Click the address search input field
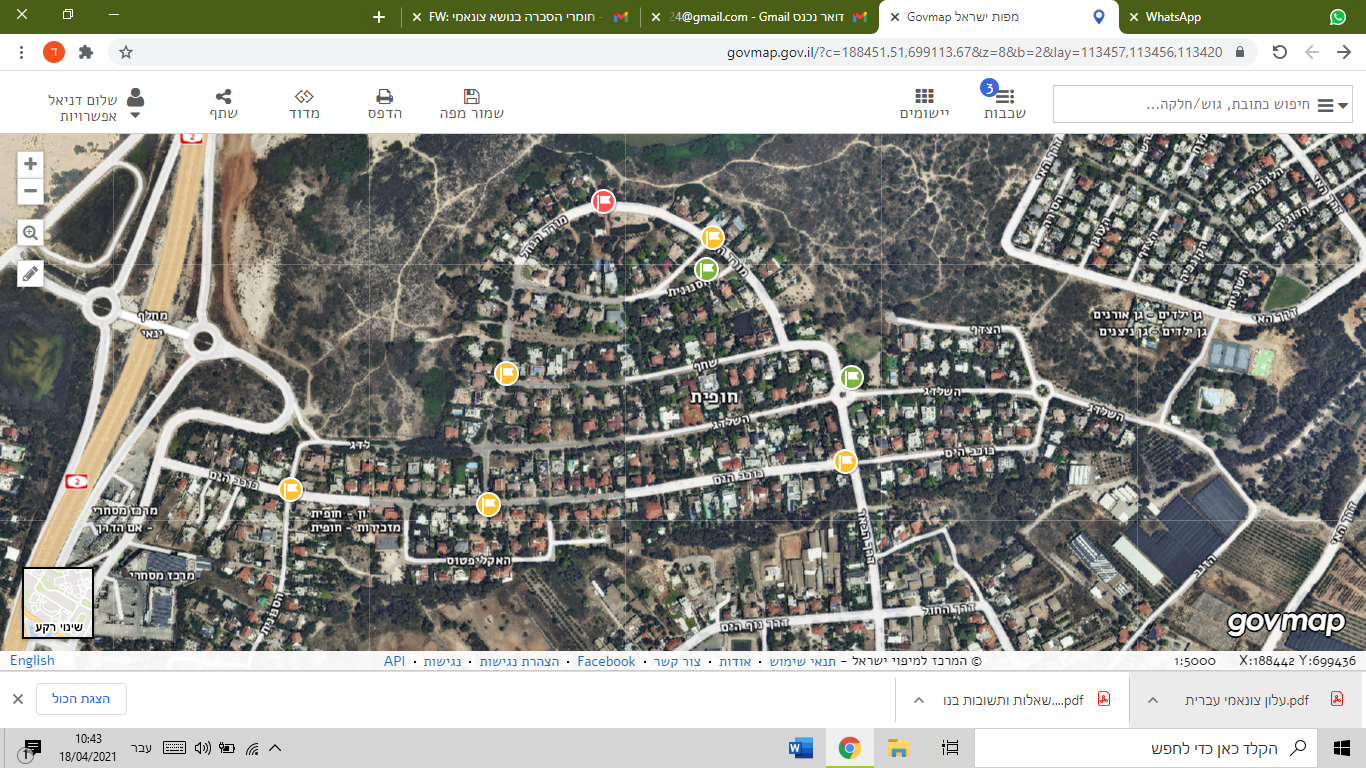The image size is (1366, 768). [x=1190, y=105]
